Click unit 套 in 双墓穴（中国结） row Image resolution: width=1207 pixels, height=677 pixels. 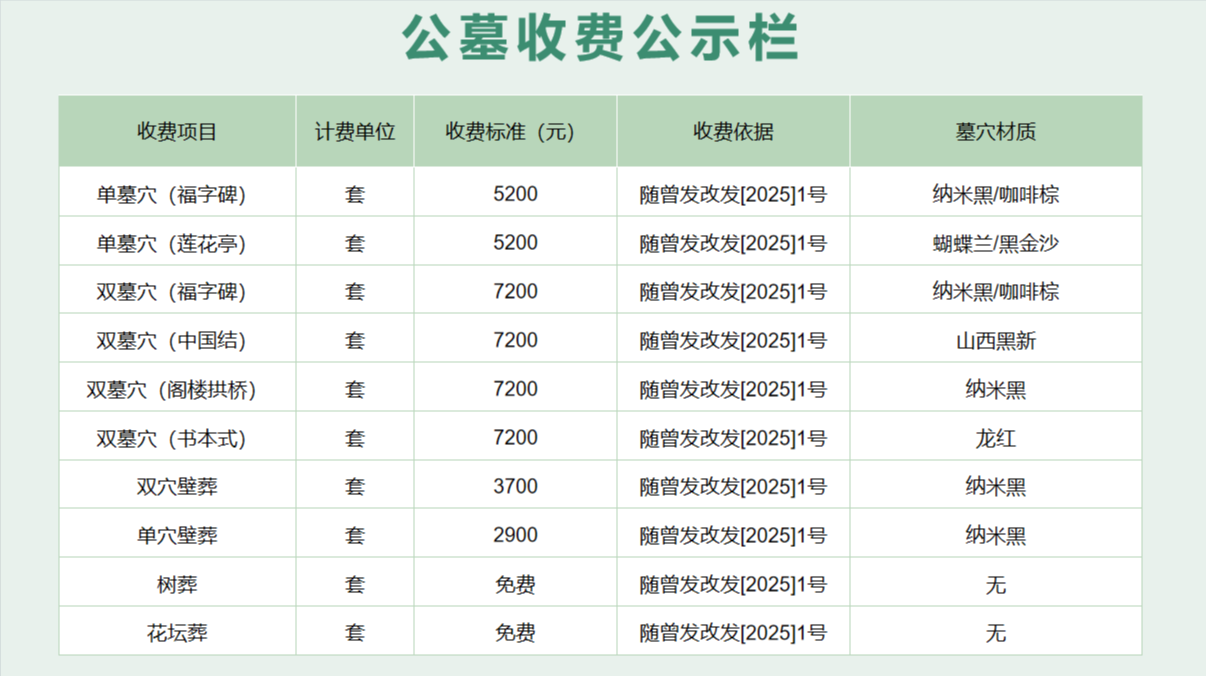click(x=355, y=339)
